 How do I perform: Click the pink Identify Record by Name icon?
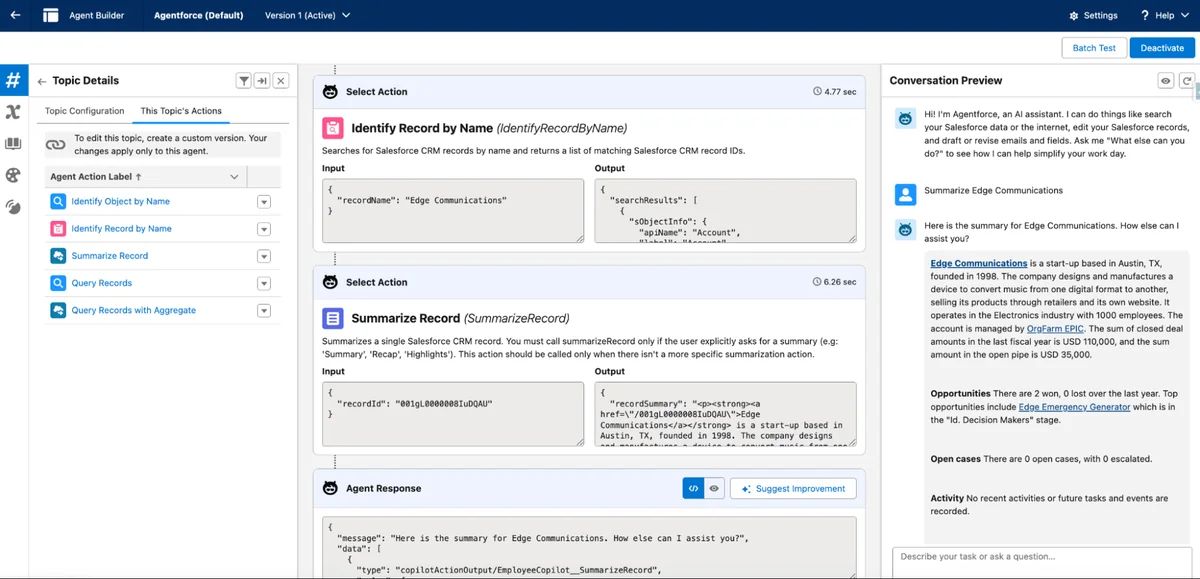tap(58, 228)
